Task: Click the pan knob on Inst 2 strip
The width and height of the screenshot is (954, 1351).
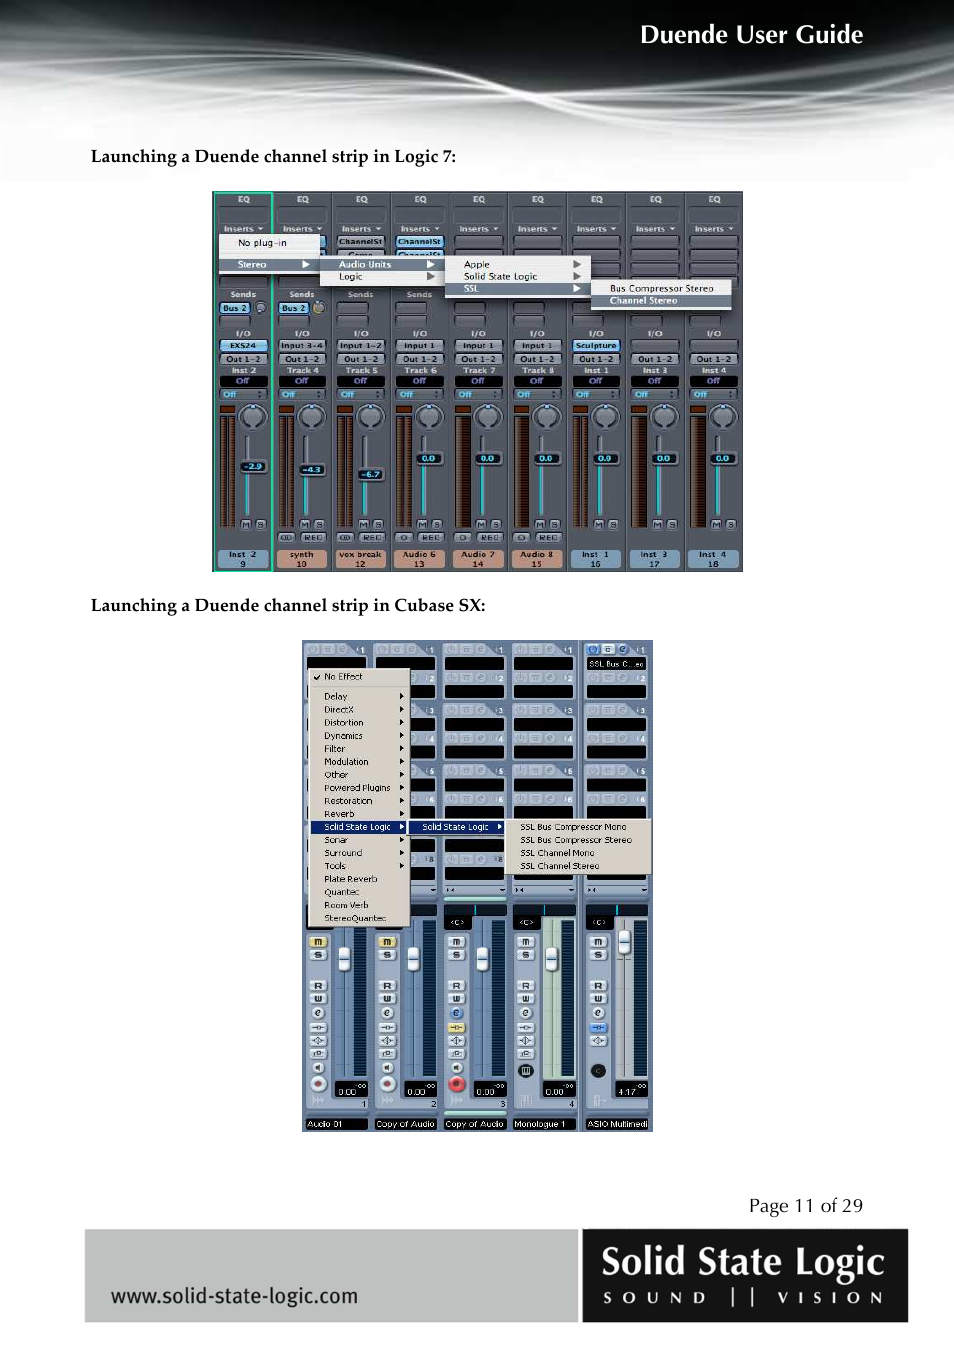Action: (253, 417)
